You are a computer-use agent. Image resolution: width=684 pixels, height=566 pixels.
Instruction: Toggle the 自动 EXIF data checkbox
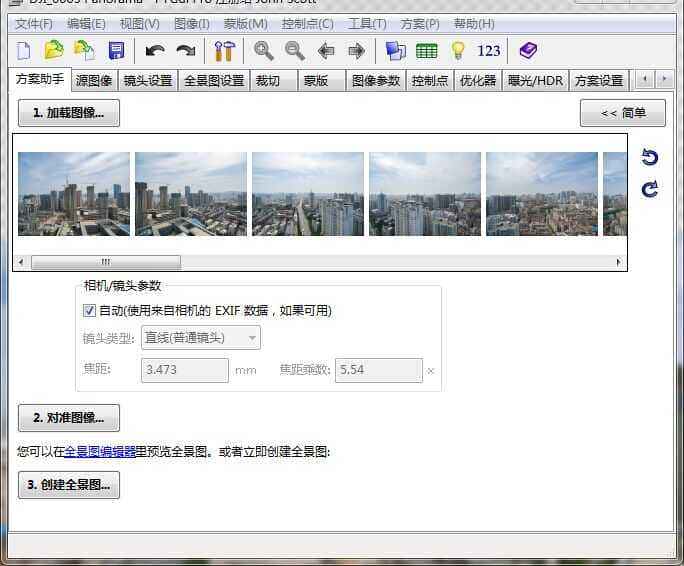(x=90, y=311)
